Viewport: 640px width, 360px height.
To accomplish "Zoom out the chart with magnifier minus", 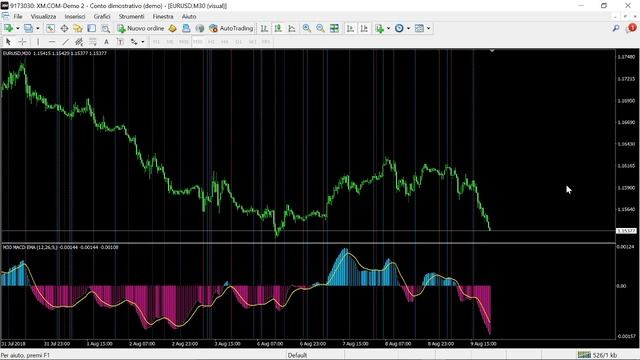I will pyautogui.click(x=320, y=28).
